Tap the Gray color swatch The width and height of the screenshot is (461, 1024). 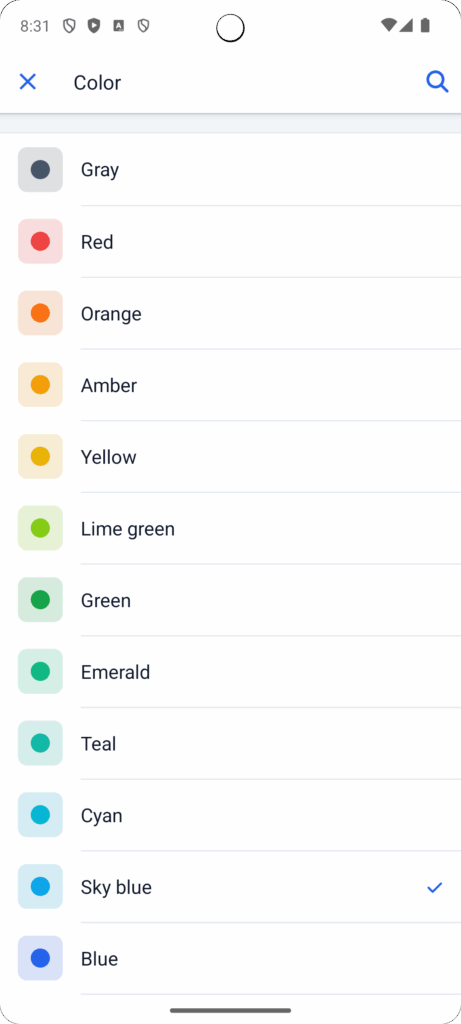point(40,170)
